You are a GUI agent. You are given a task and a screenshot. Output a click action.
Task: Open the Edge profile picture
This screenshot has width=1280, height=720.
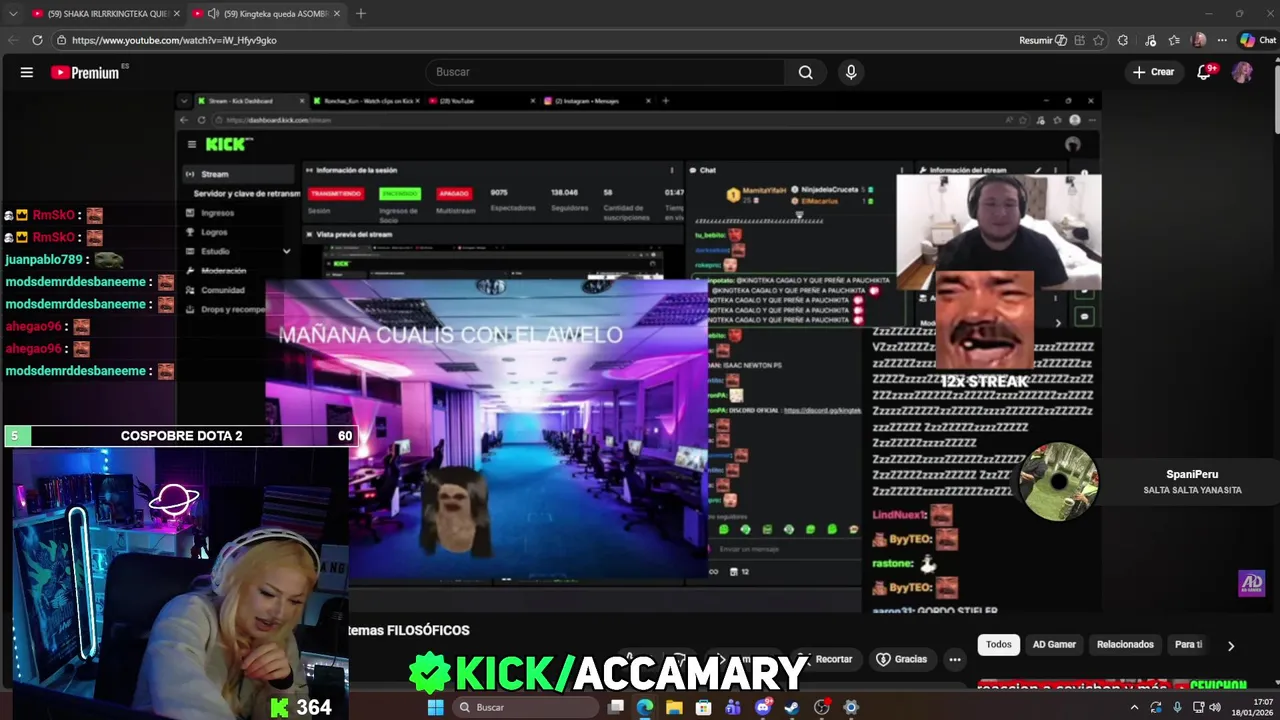1199,40
